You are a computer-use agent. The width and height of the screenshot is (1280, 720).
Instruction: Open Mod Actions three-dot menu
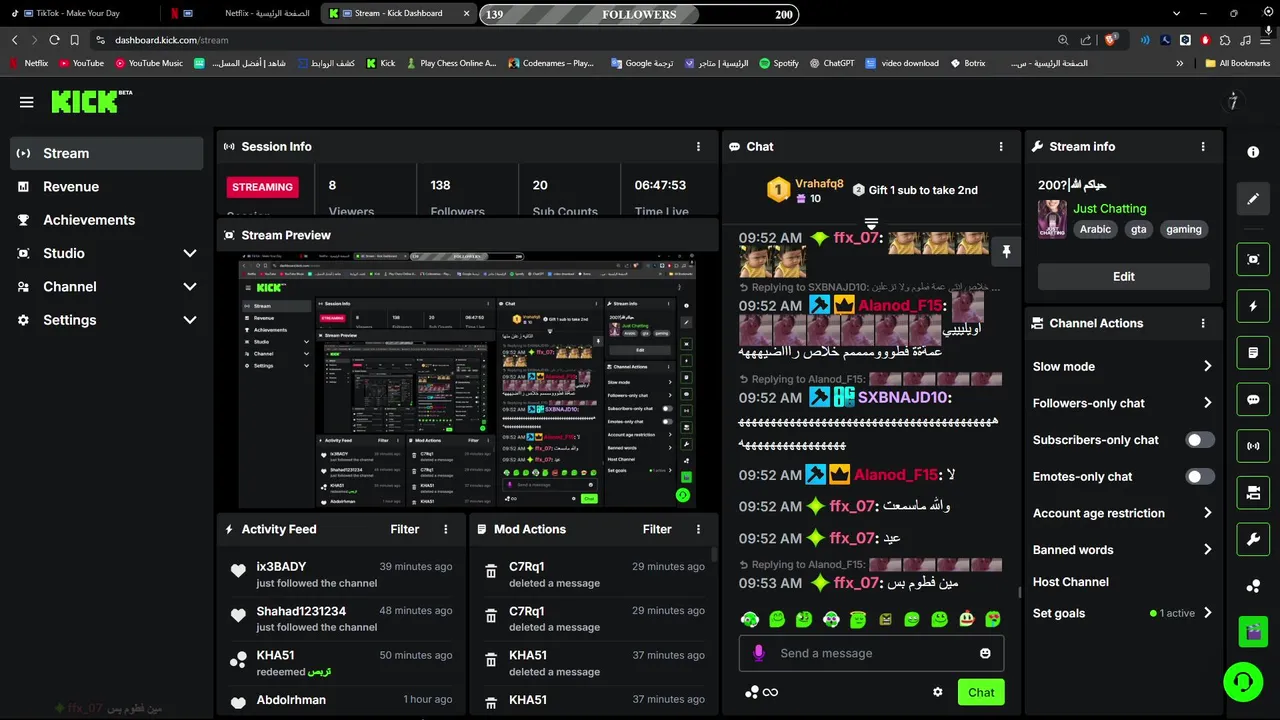698,529
